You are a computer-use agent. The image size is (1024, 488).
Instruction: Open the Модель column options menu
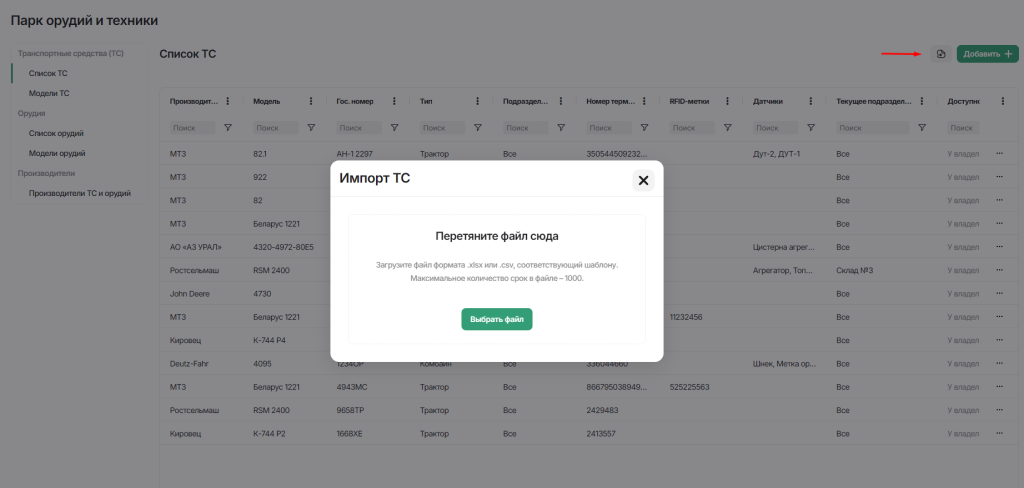point(311,101)
